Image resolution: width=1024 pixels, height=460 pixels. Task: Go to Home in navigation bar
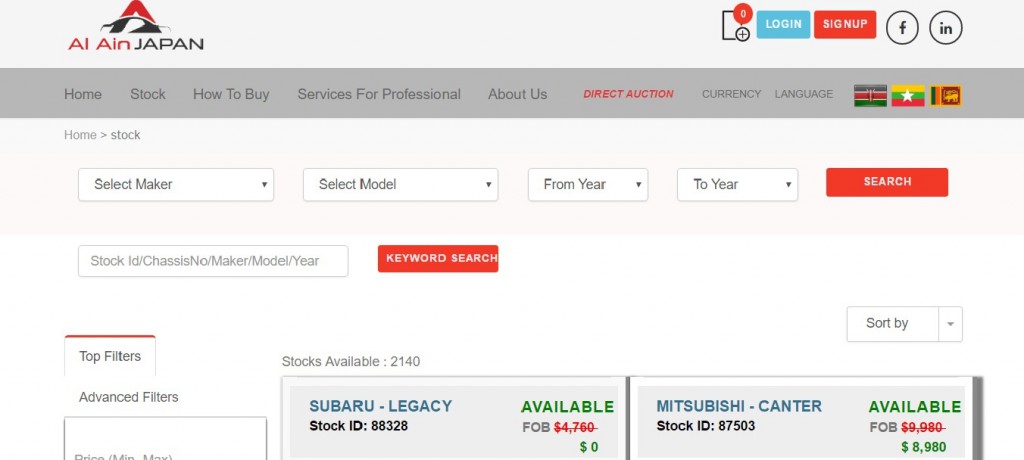[83, 94]
